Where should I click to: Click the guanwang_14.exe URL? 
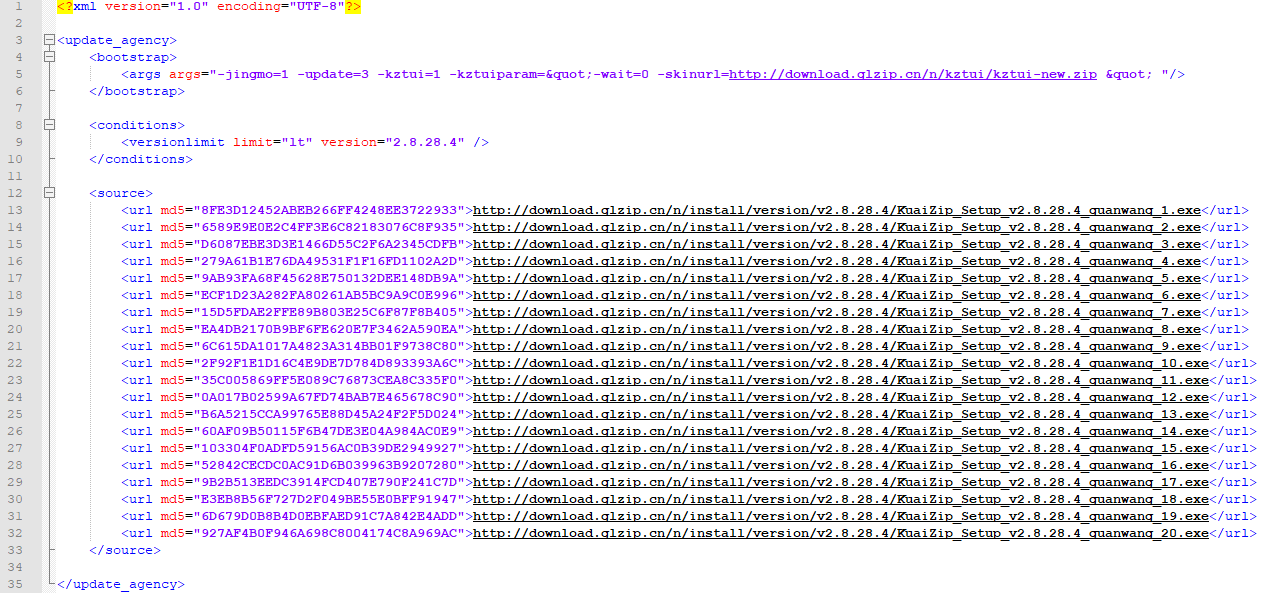pyautogui.click(x=840, y=431)
